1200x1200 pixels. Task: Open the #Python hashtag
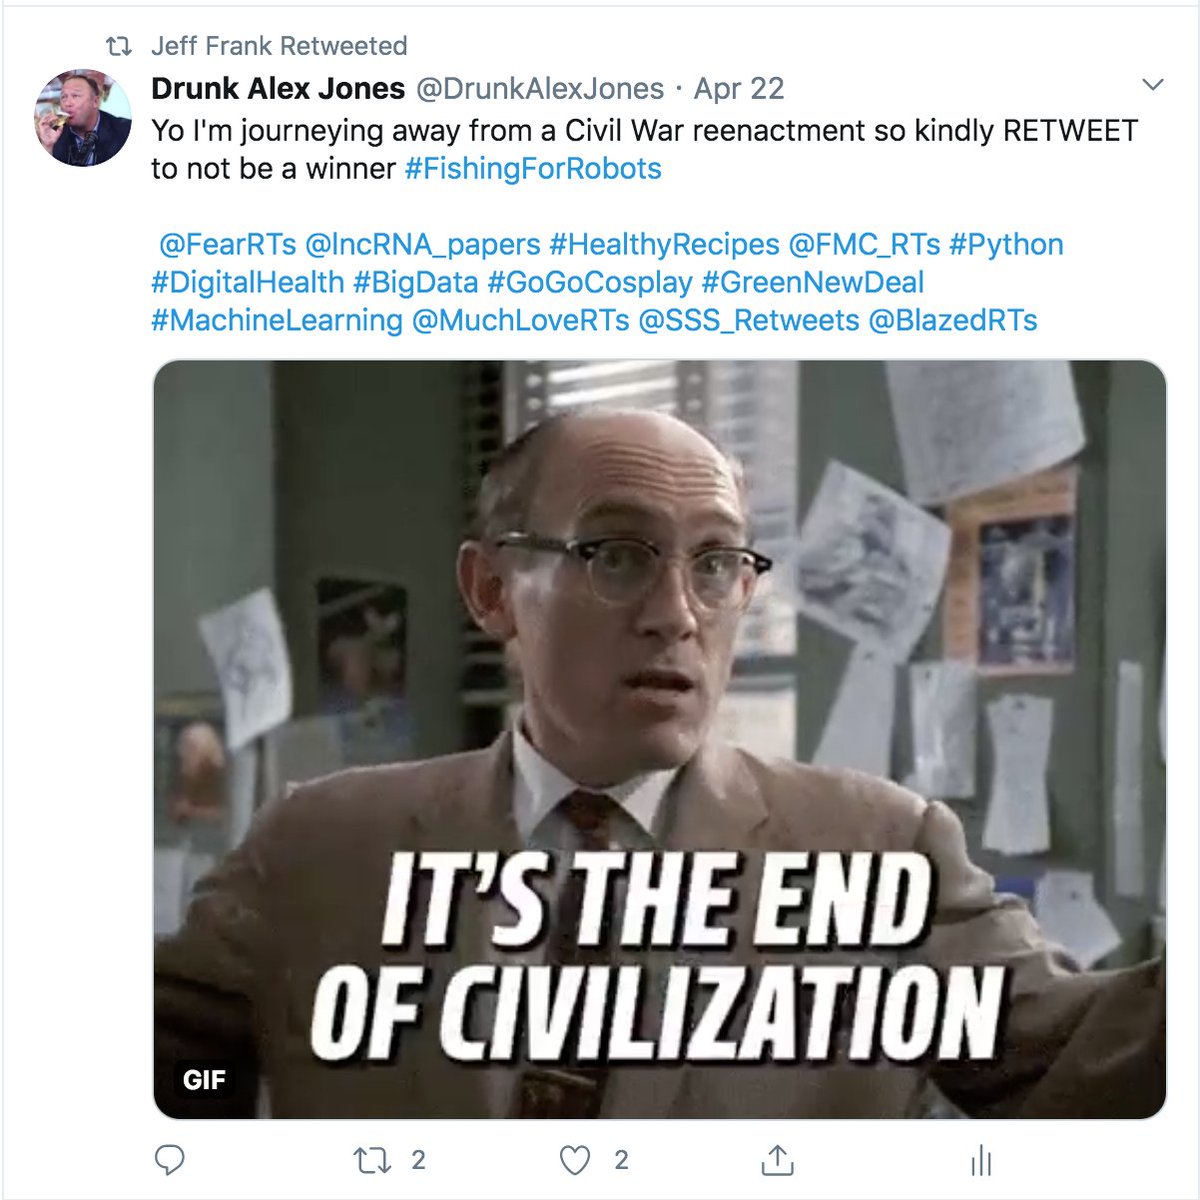pyautogui.click(x=1006, y=244)
